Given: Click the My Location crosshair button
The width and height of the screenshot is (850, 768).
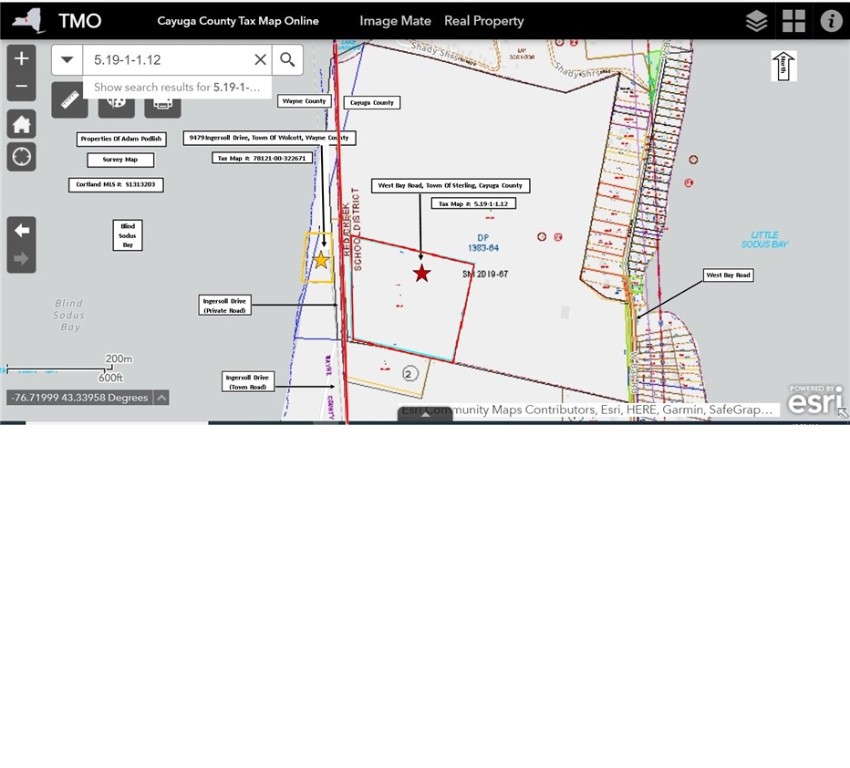Looking at the screenshot, I should coord(22,156).
